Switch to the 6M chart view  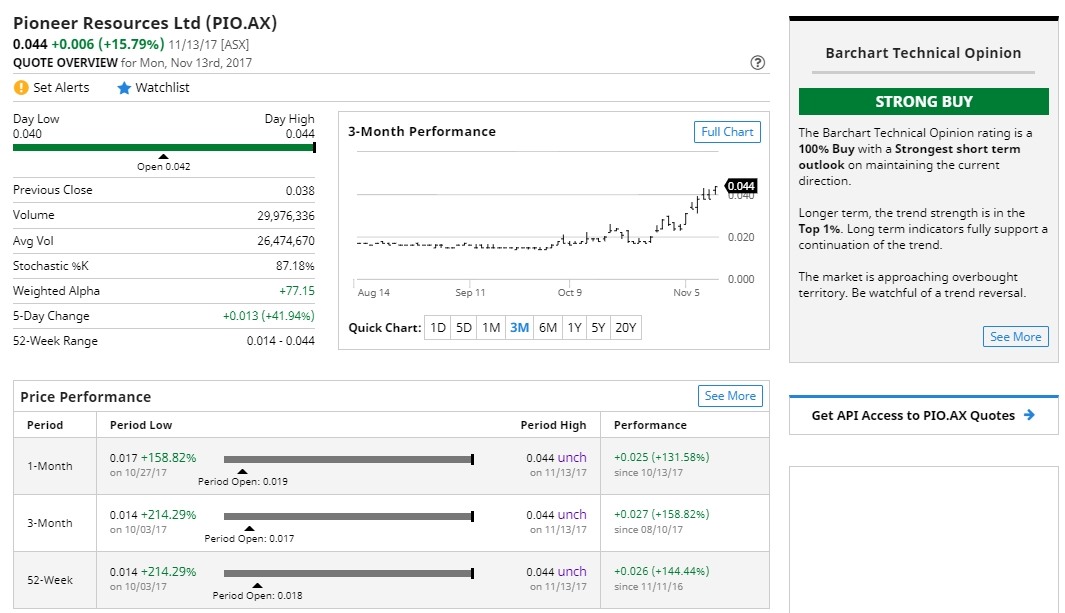pyautogui.click(x=548, y=327)
